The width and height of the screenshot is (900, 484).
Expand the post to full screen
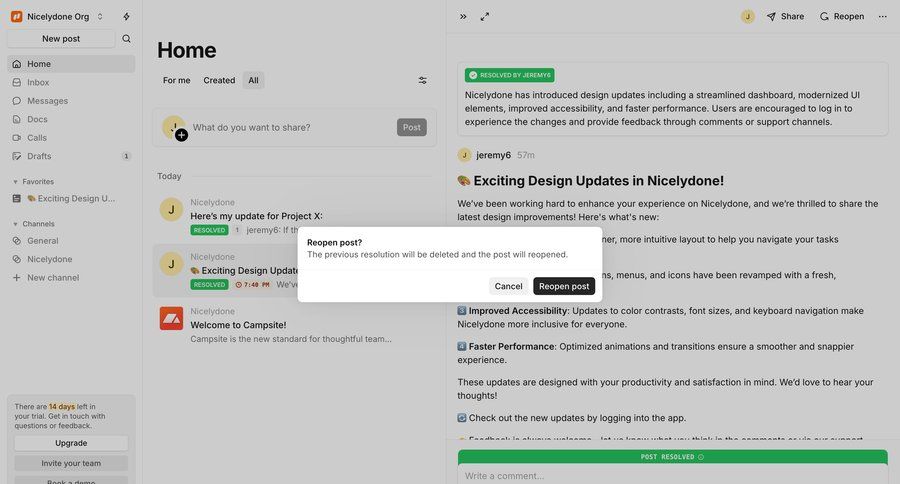pyautogui.click(x=485, y=17)
